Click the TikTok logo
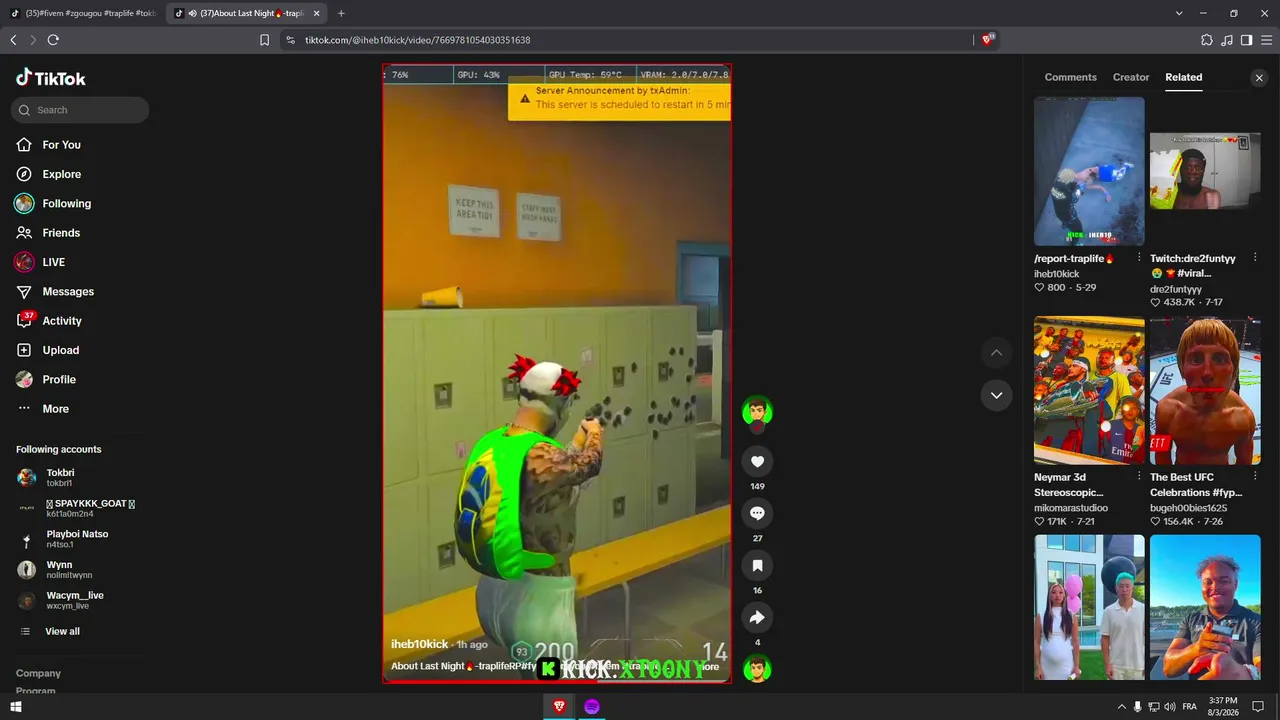 (51, 78)
